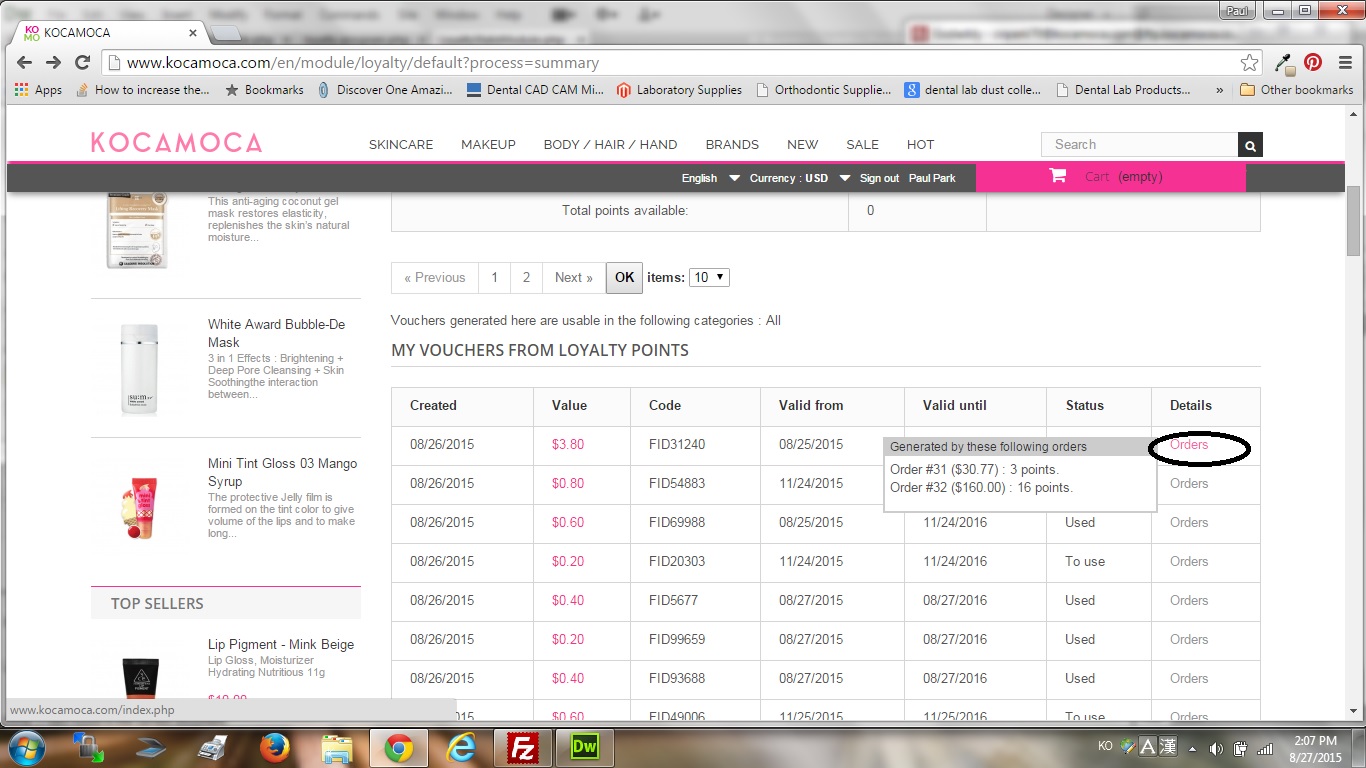
Task: Open the English language dropdown
Action: coord(711,178)
